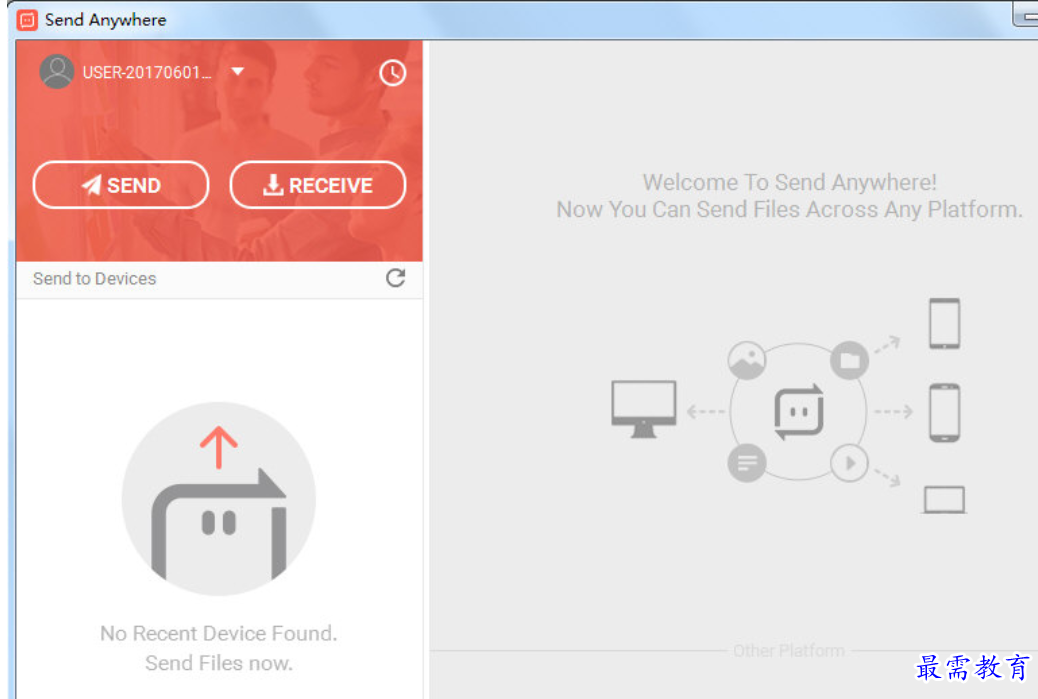The width and height of the screenshot is (1038, 699).
Task: Click the Send Files now text
Action: tap(218, 663)
